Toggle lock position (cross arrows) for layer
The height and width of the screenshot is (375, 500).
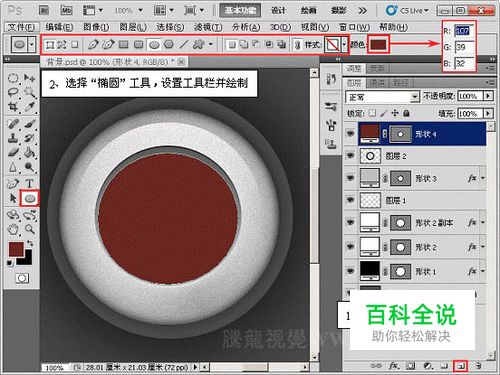point(395,113)
